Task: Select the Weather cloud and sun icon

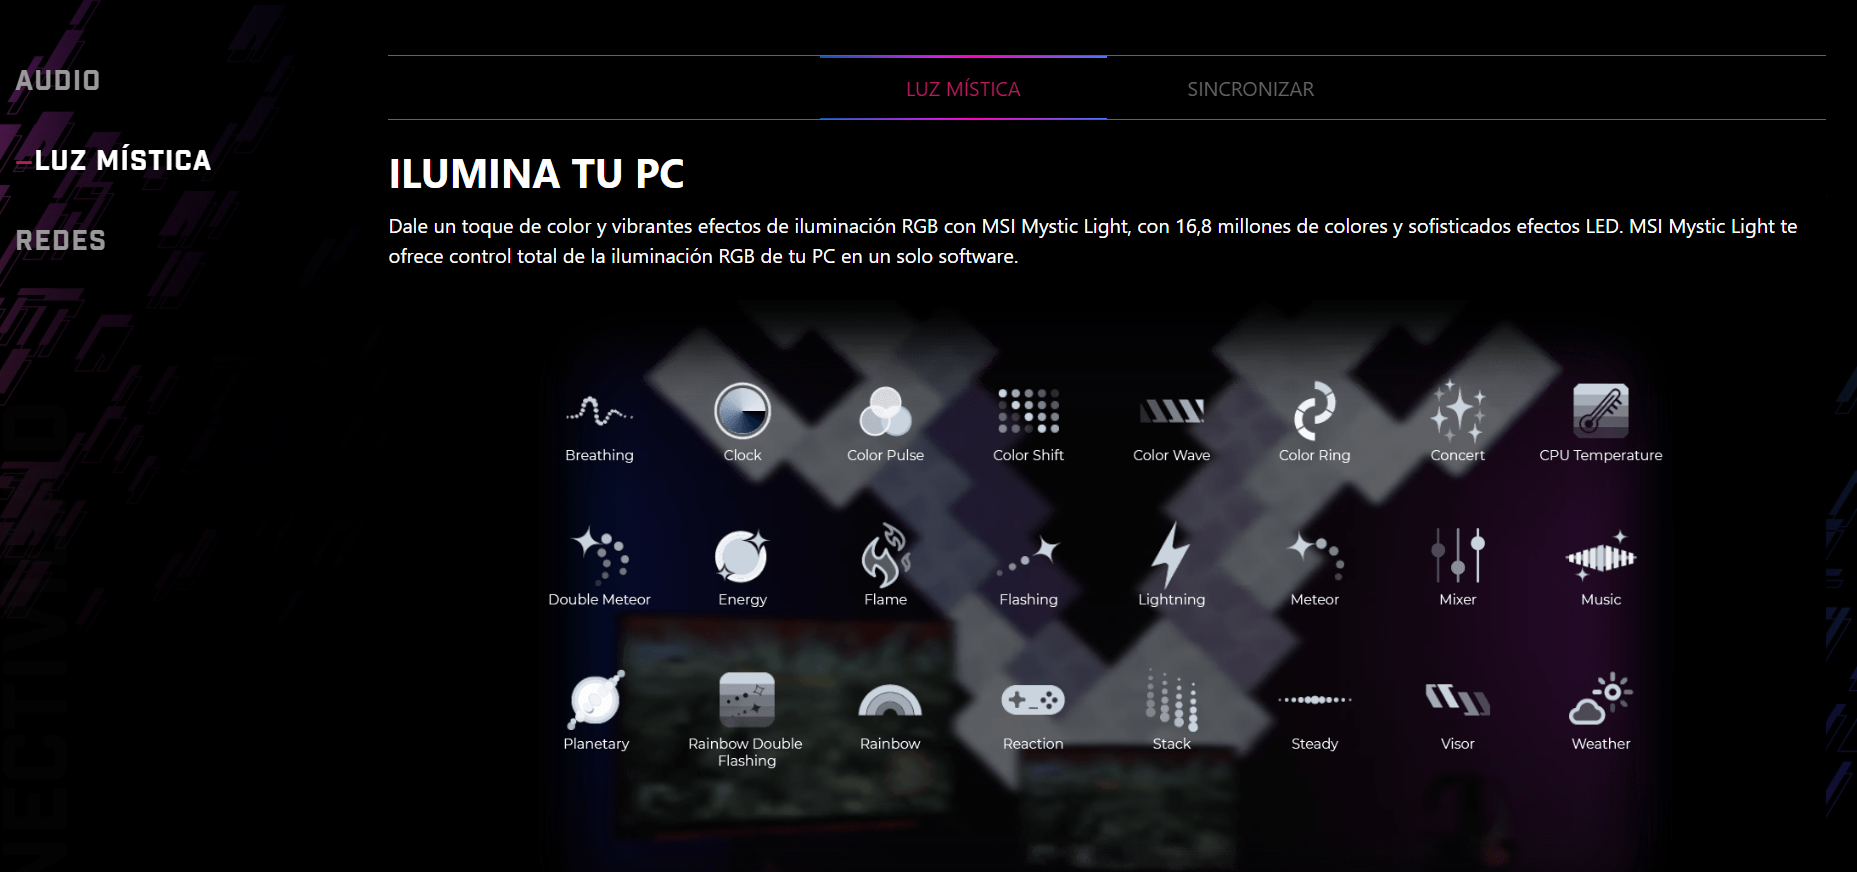Action: 1601,699
